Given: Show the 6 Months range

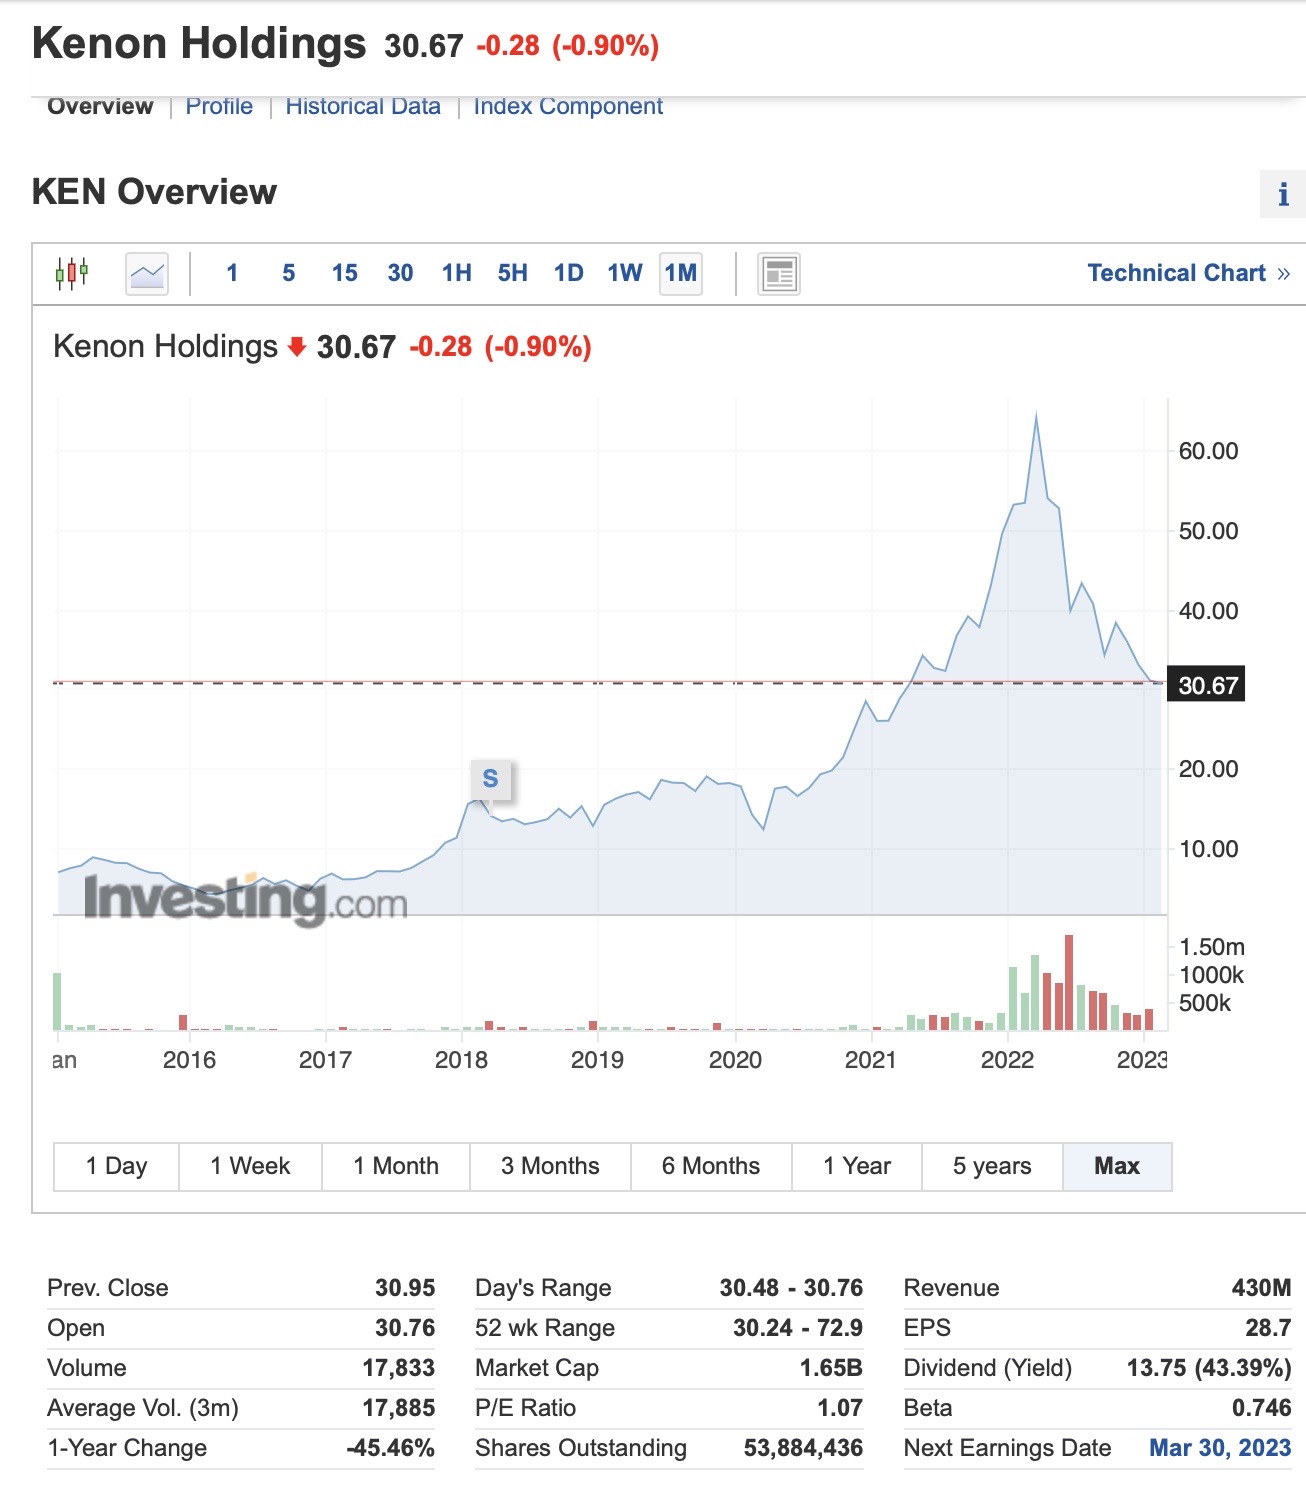Looking at the screenshot, I should [711, 1166].
